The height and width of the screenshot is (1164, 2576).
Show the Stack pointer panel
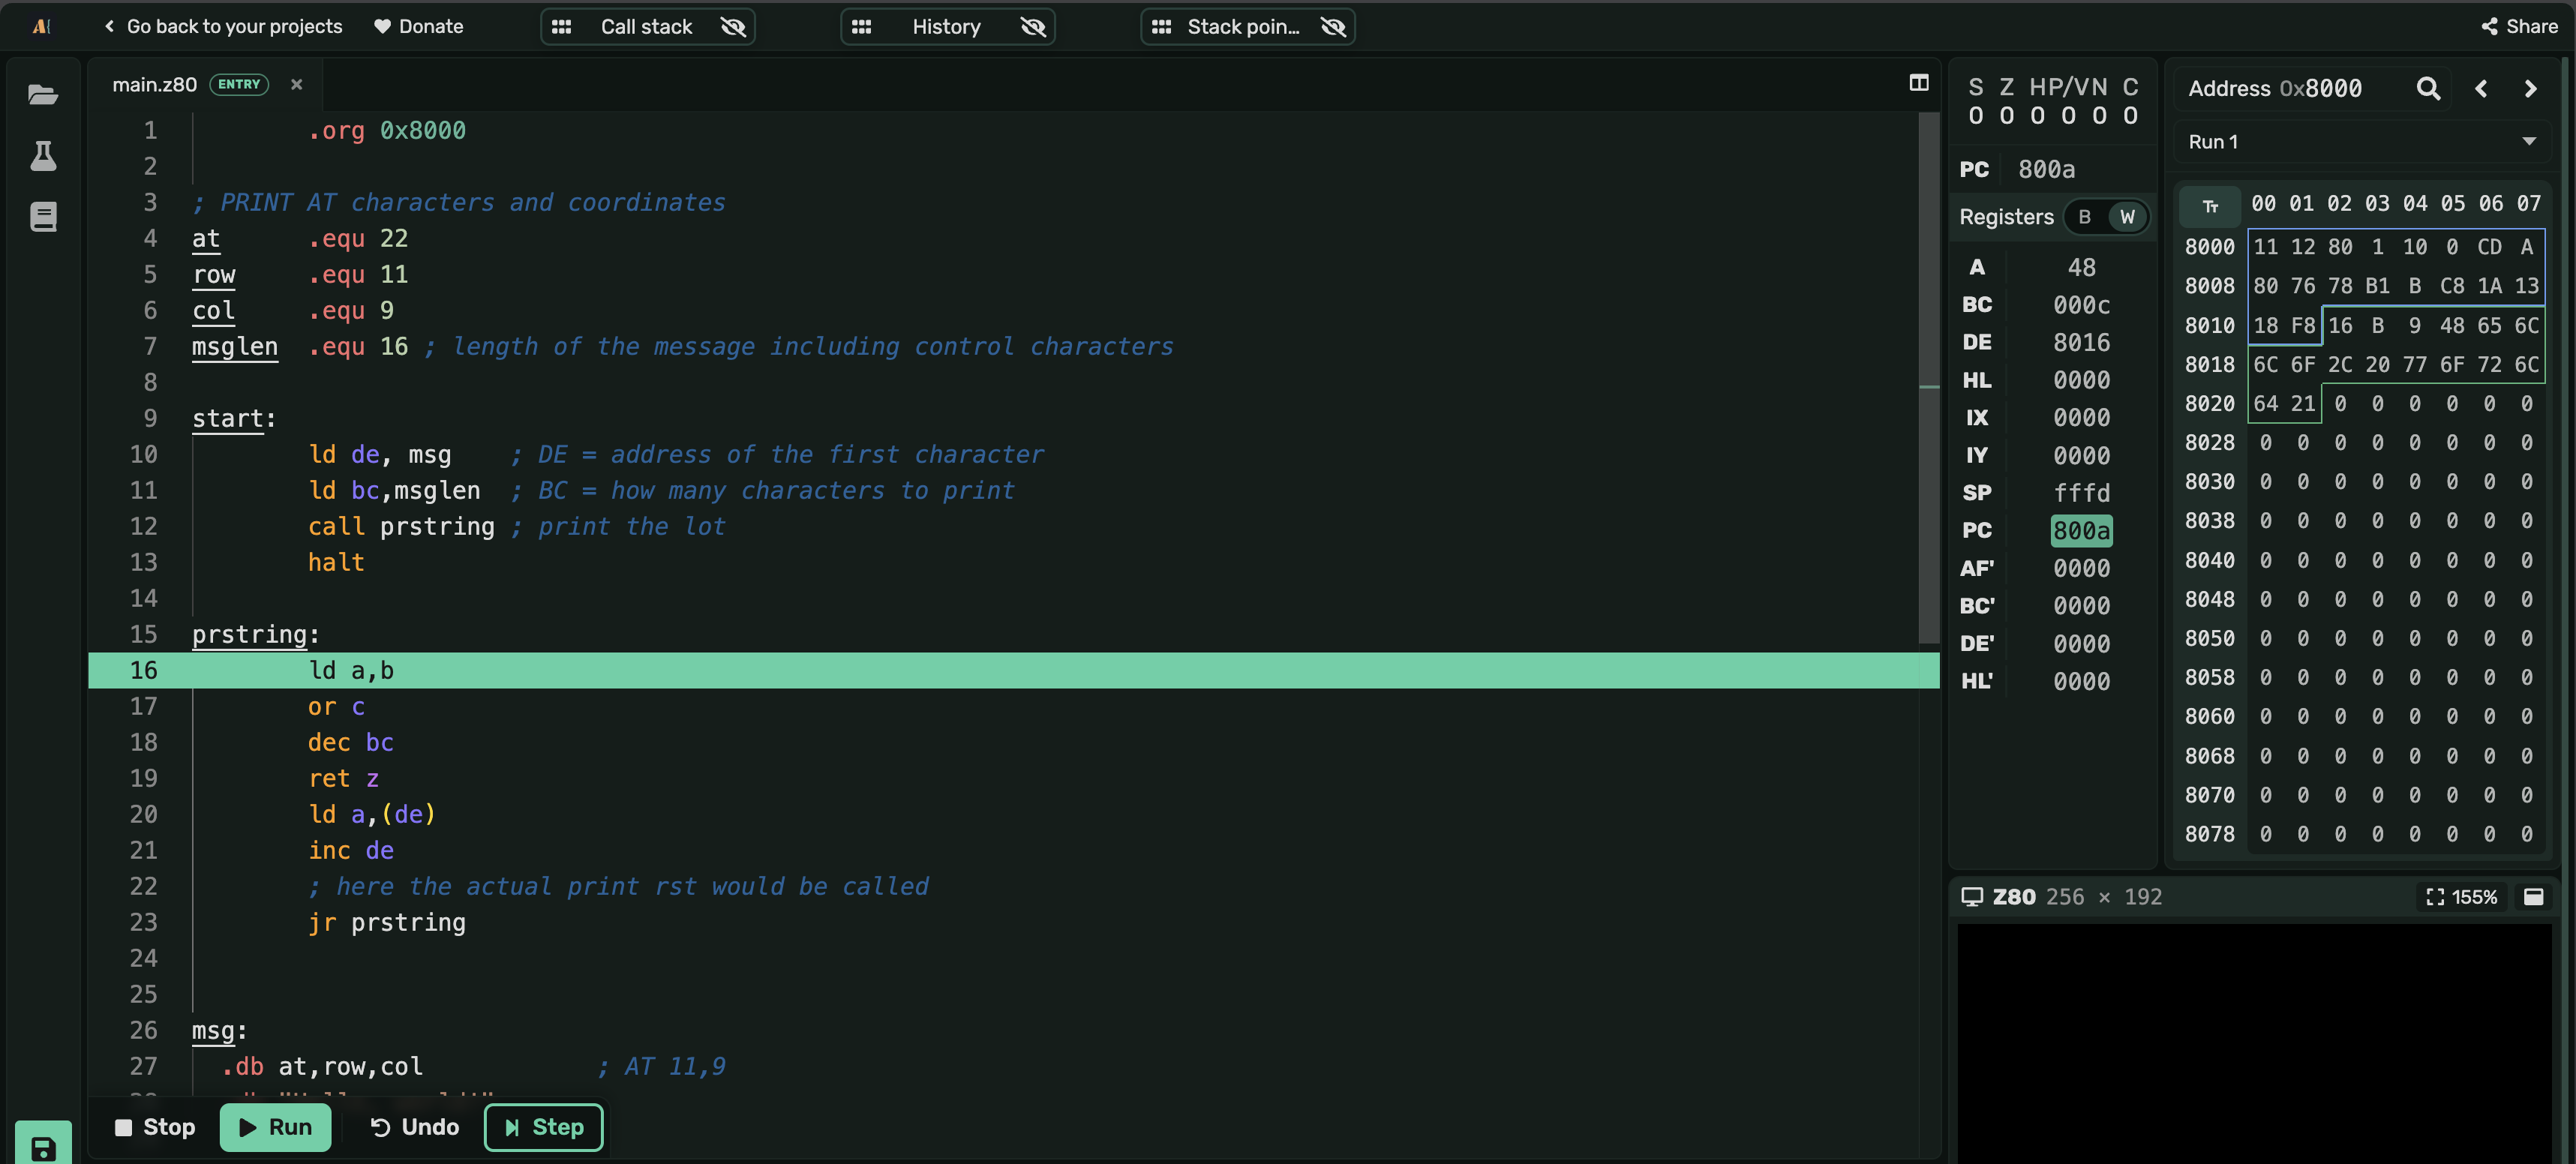[1248, 27]
